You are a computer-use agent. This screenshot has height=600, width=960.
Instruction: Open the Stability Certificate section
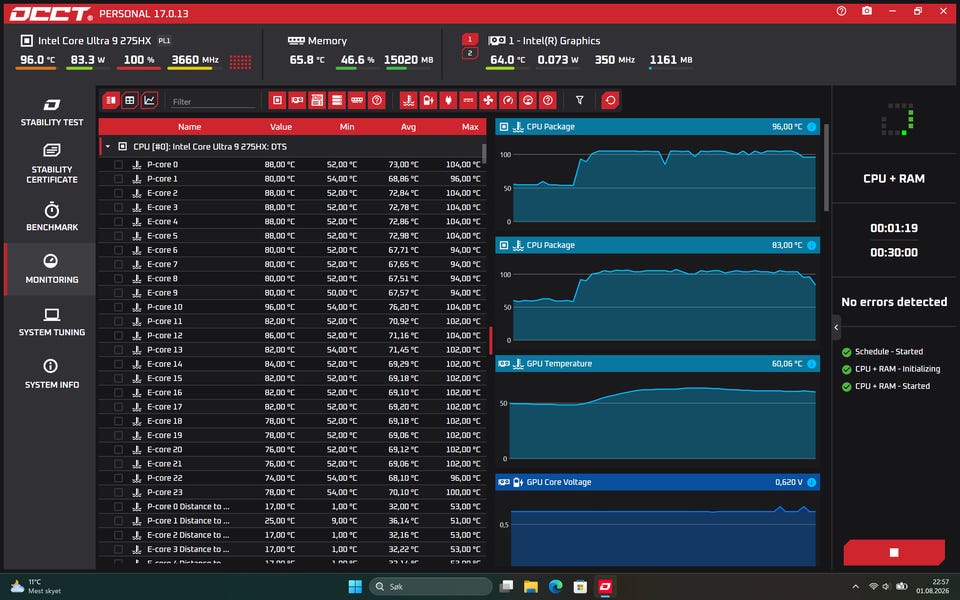[51, 164]
